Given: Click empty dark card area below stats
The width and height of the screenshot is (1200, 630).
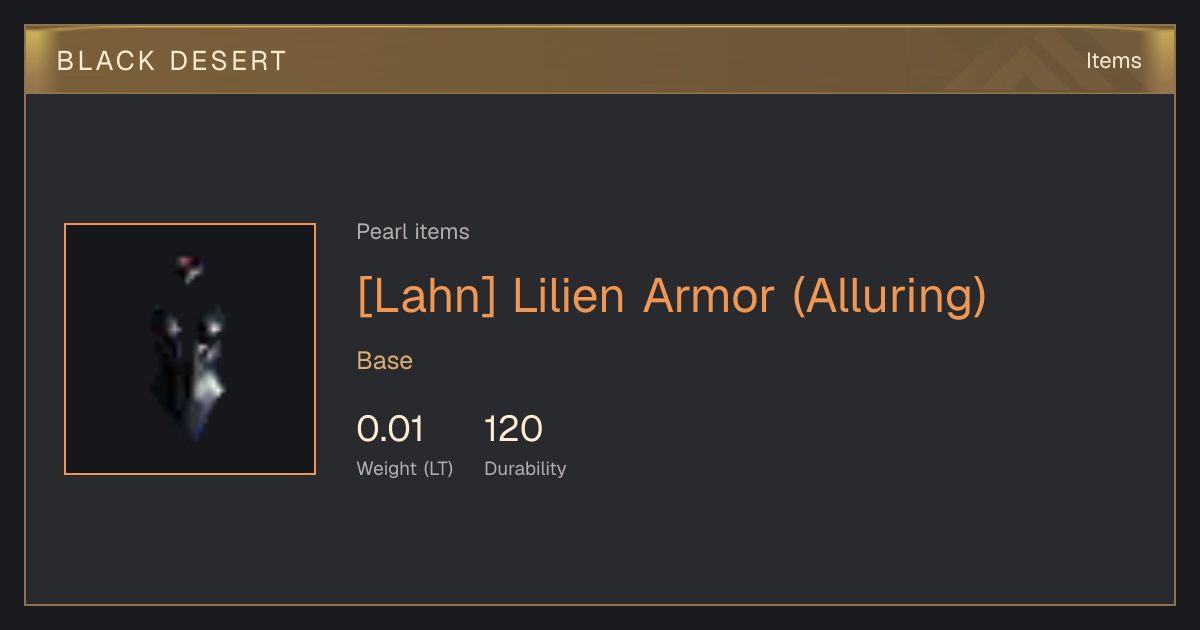Looking at the screenshot, I should pyautogui.click(x=600, y=545).
